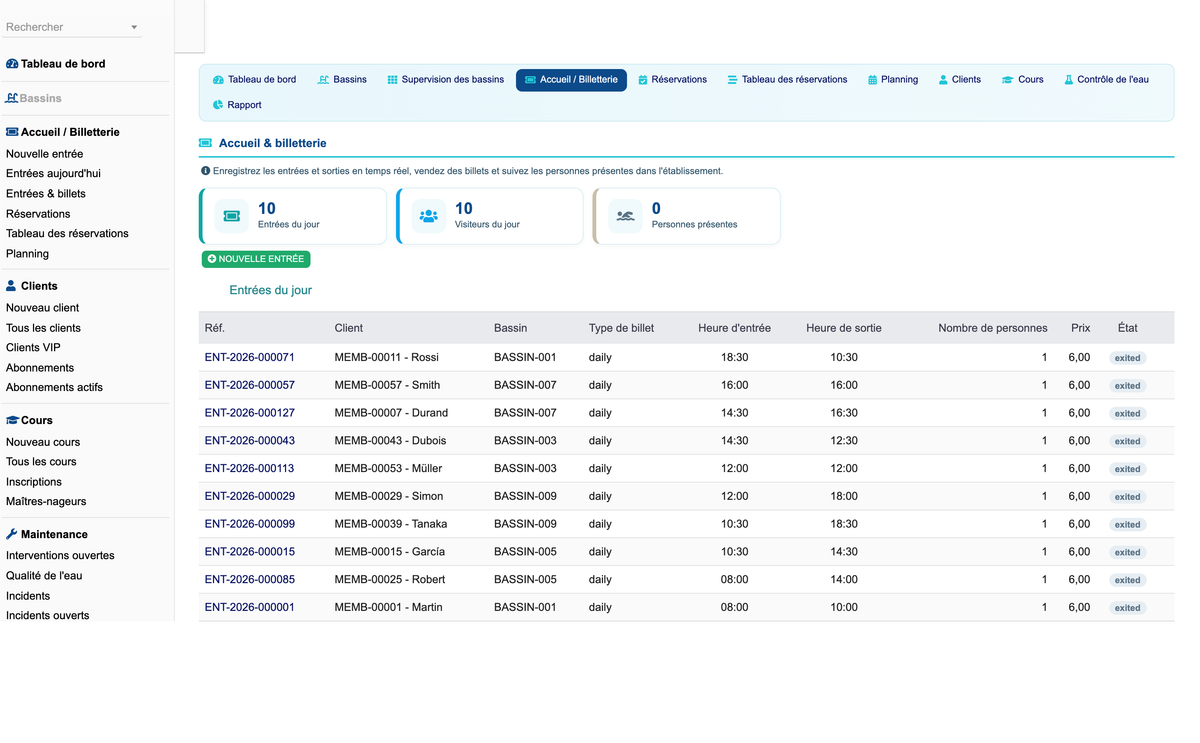
Task: Click the exited badge in the Rossi row
Action: click(x=1128, y=358)
